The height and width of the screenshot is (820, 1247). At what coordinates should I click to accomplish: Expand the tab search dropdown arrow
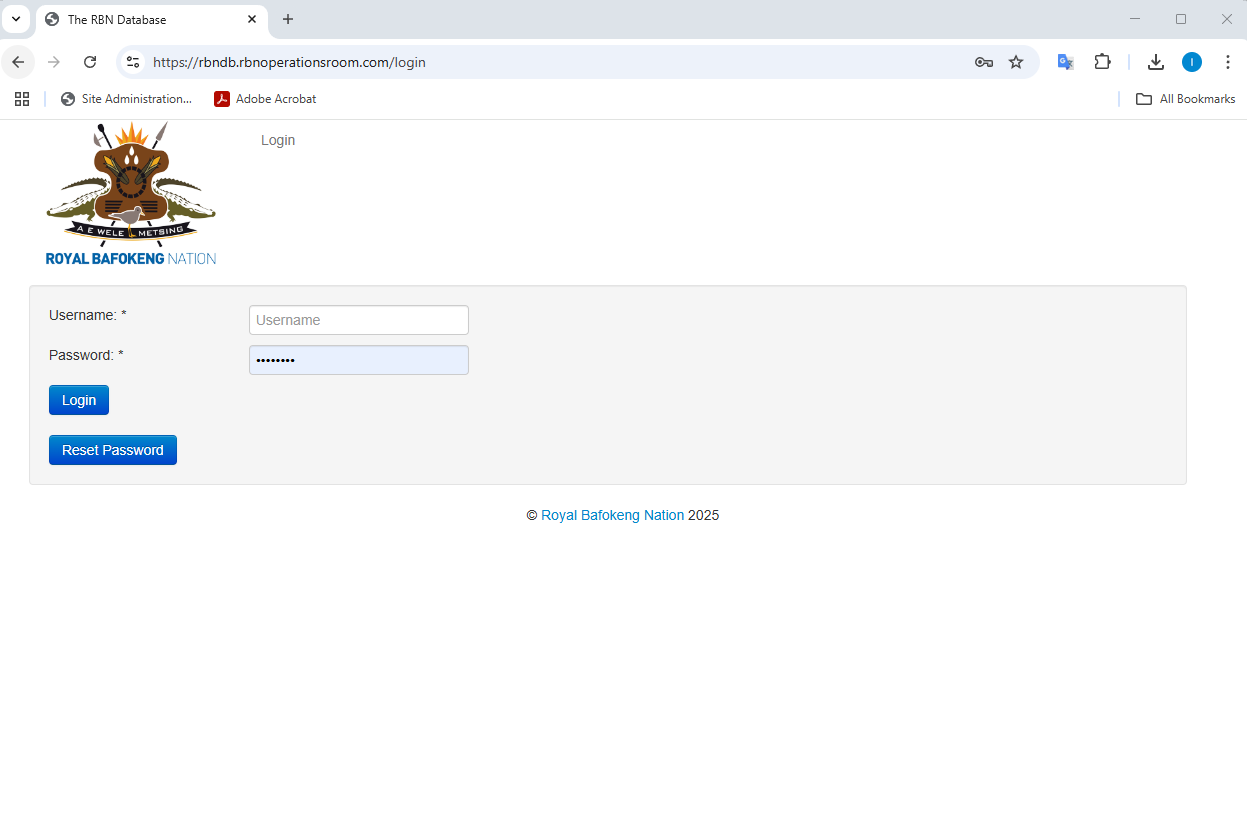click(16, 19)
